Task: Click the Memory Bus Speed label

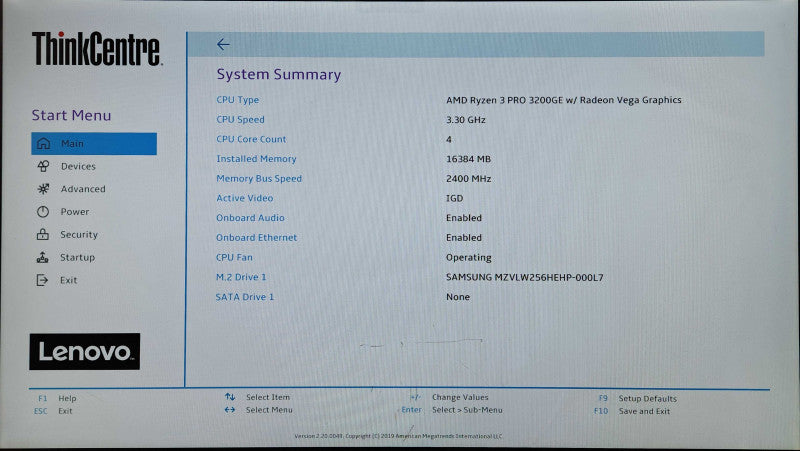Action: (x=259, y=179)
